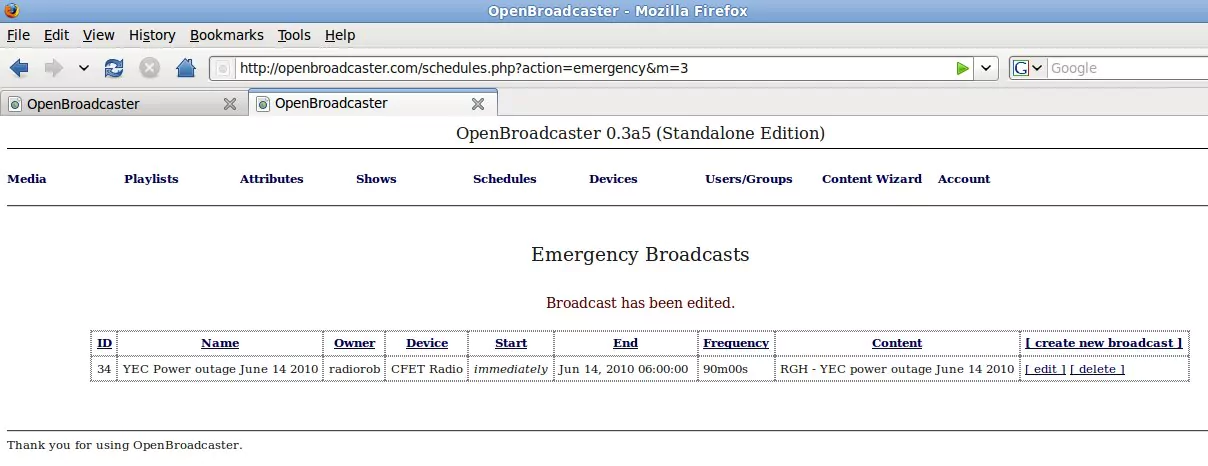
Task: Open the Help menu
Action: click(340, 35)
